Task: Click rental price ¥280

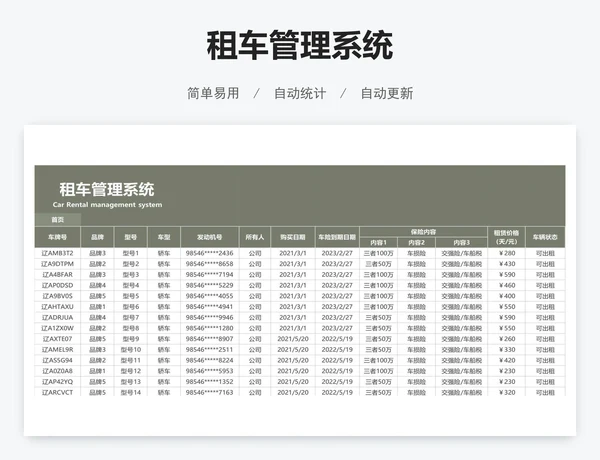Action: point(507,253)
